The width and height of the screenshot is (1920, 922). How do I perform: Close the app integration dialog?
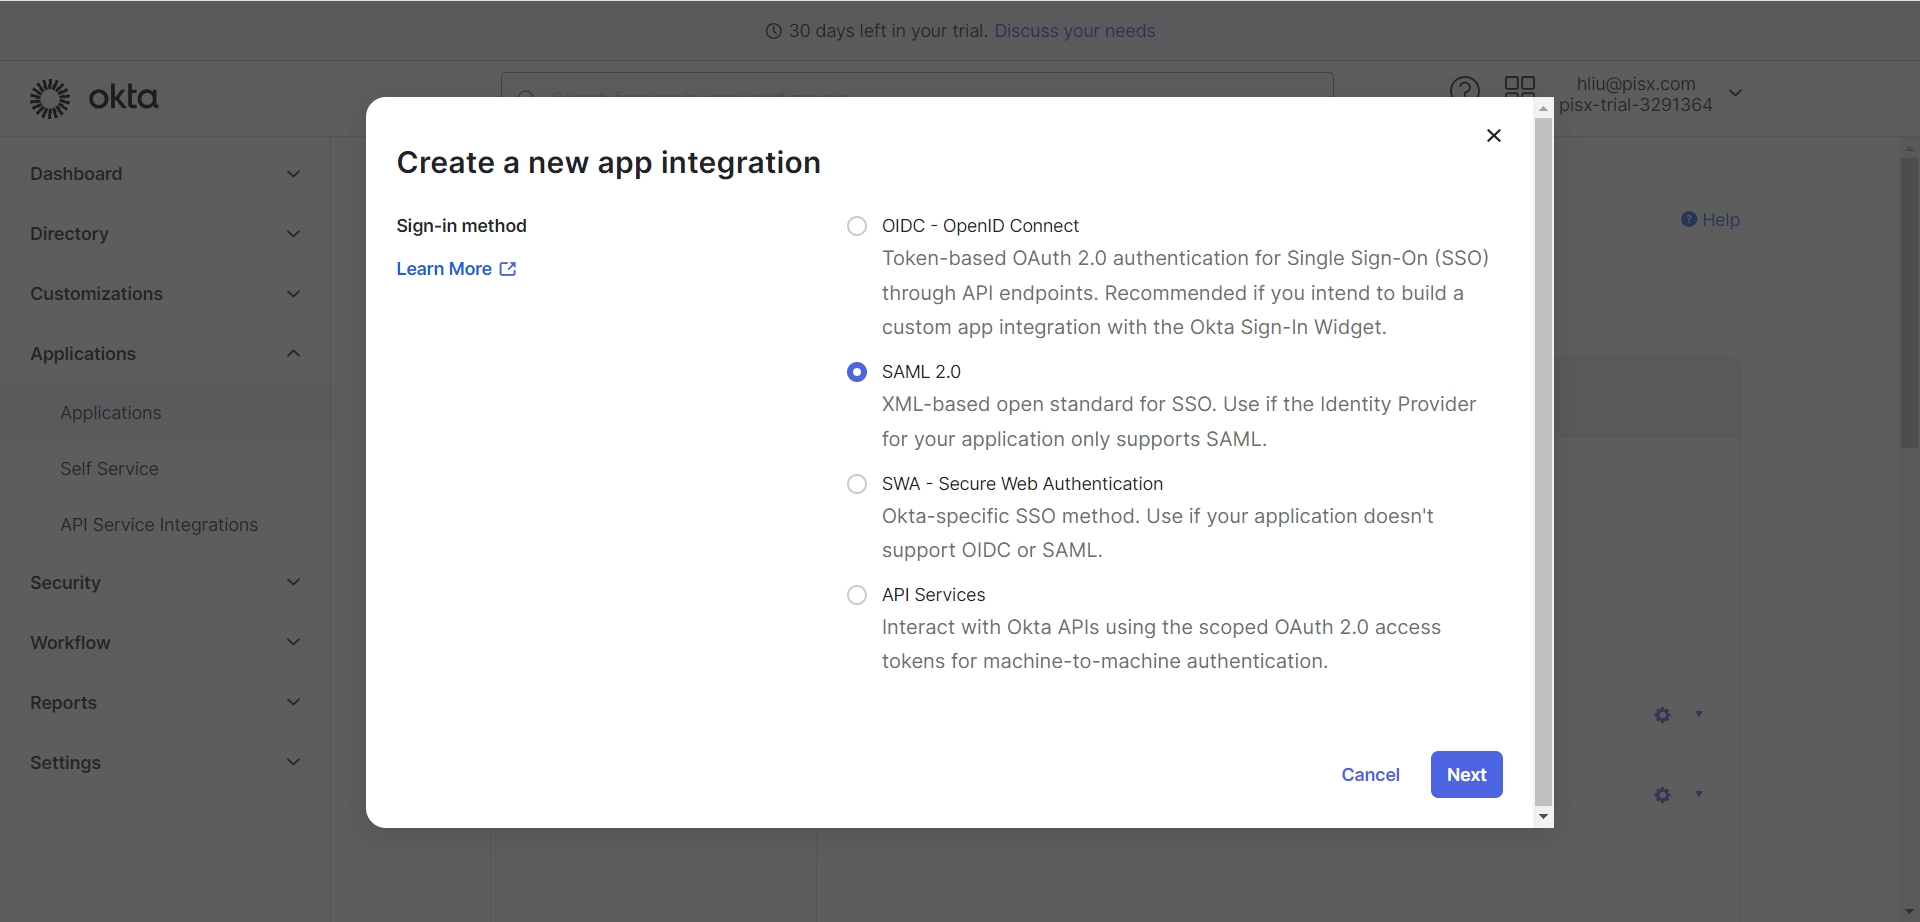[1493, 136]
